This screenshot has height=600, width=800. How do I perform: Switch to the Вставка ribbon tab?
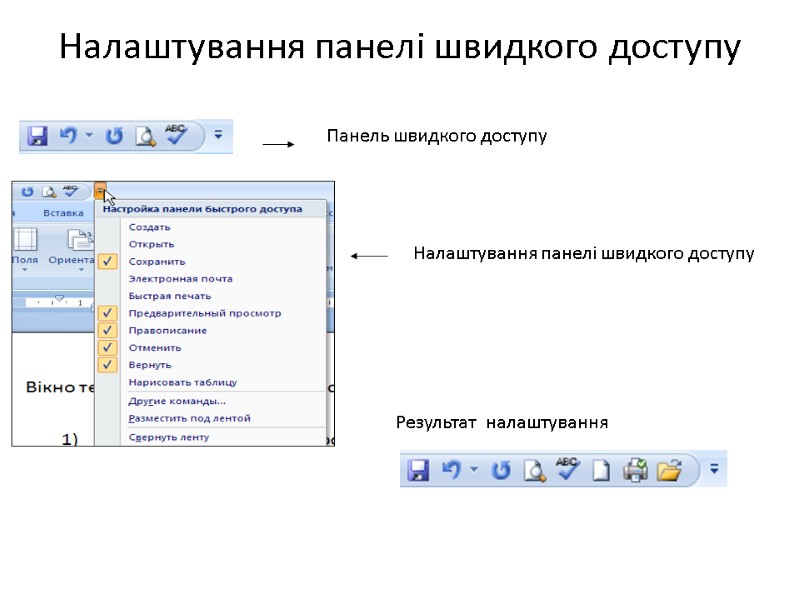(x=63, y=213)
